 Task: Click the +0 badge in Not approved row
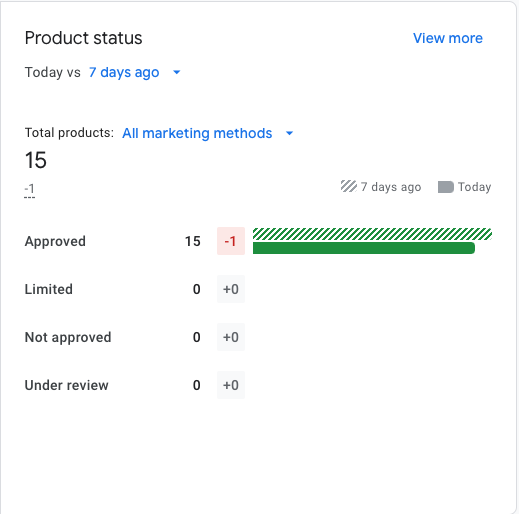231,337
